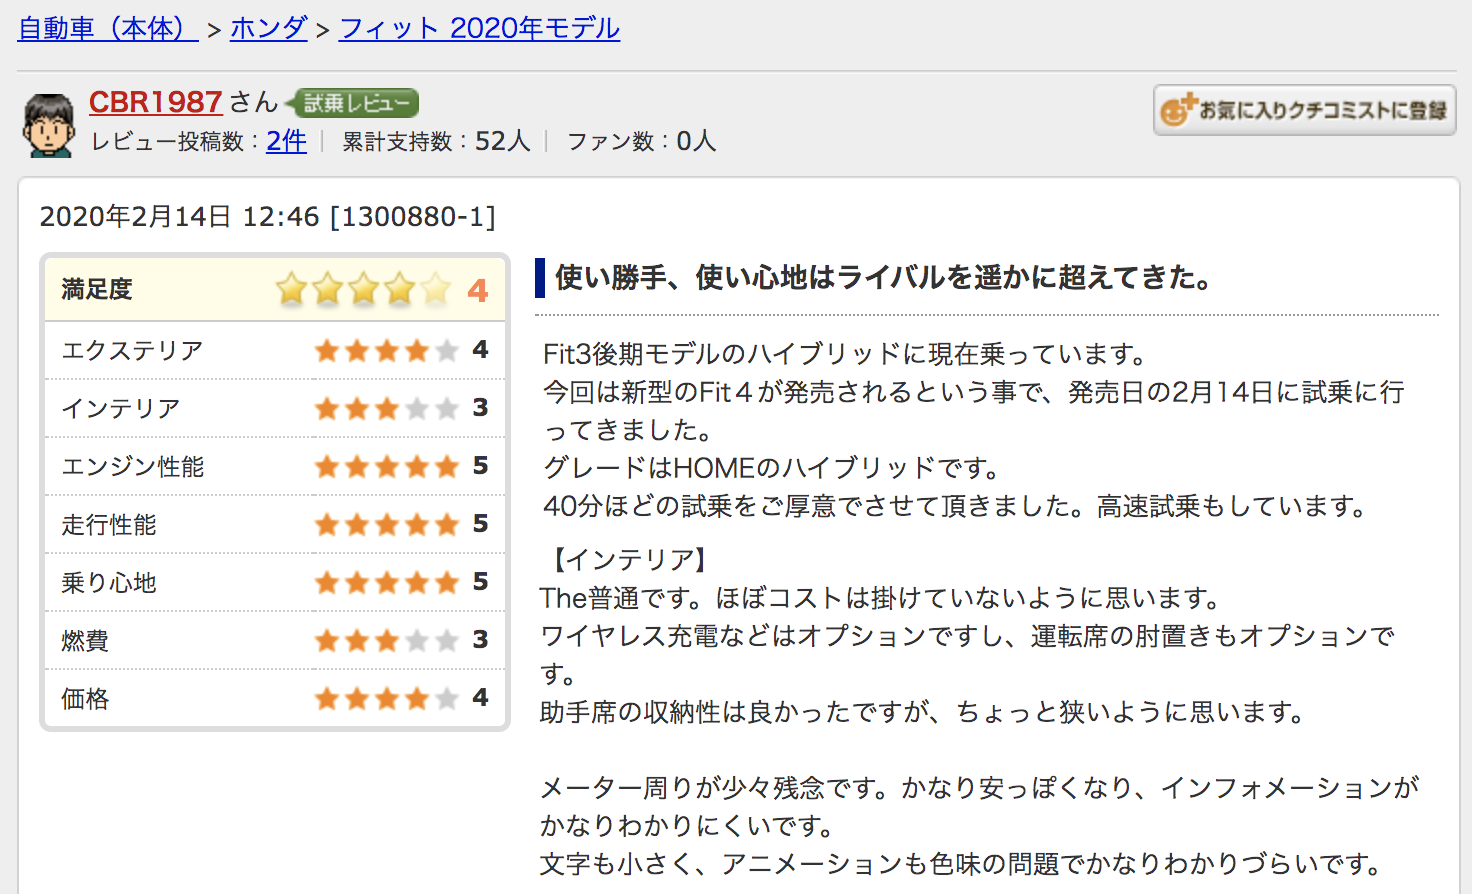Open CBR1987 user profile link
1472x894 pixels.
[x=155, y=102]
